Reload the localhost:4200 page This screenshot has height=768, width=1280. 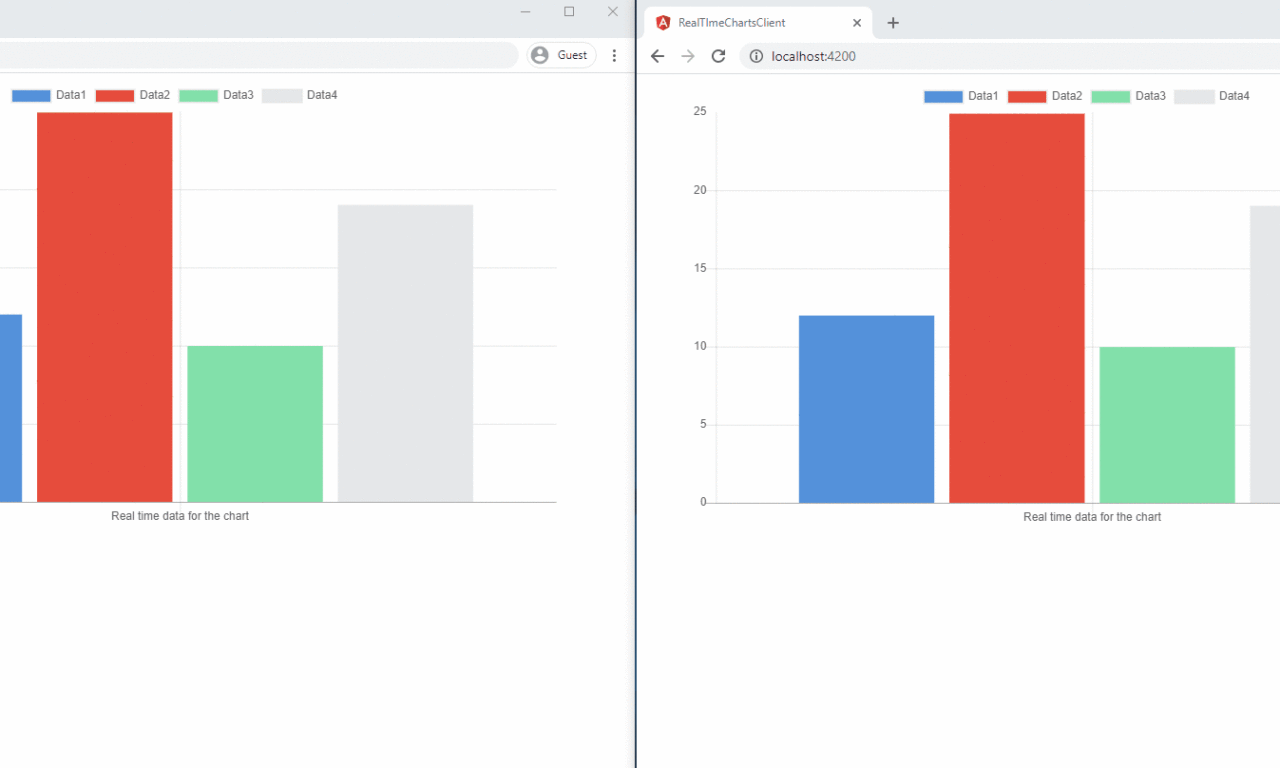[x=718, y=56]
